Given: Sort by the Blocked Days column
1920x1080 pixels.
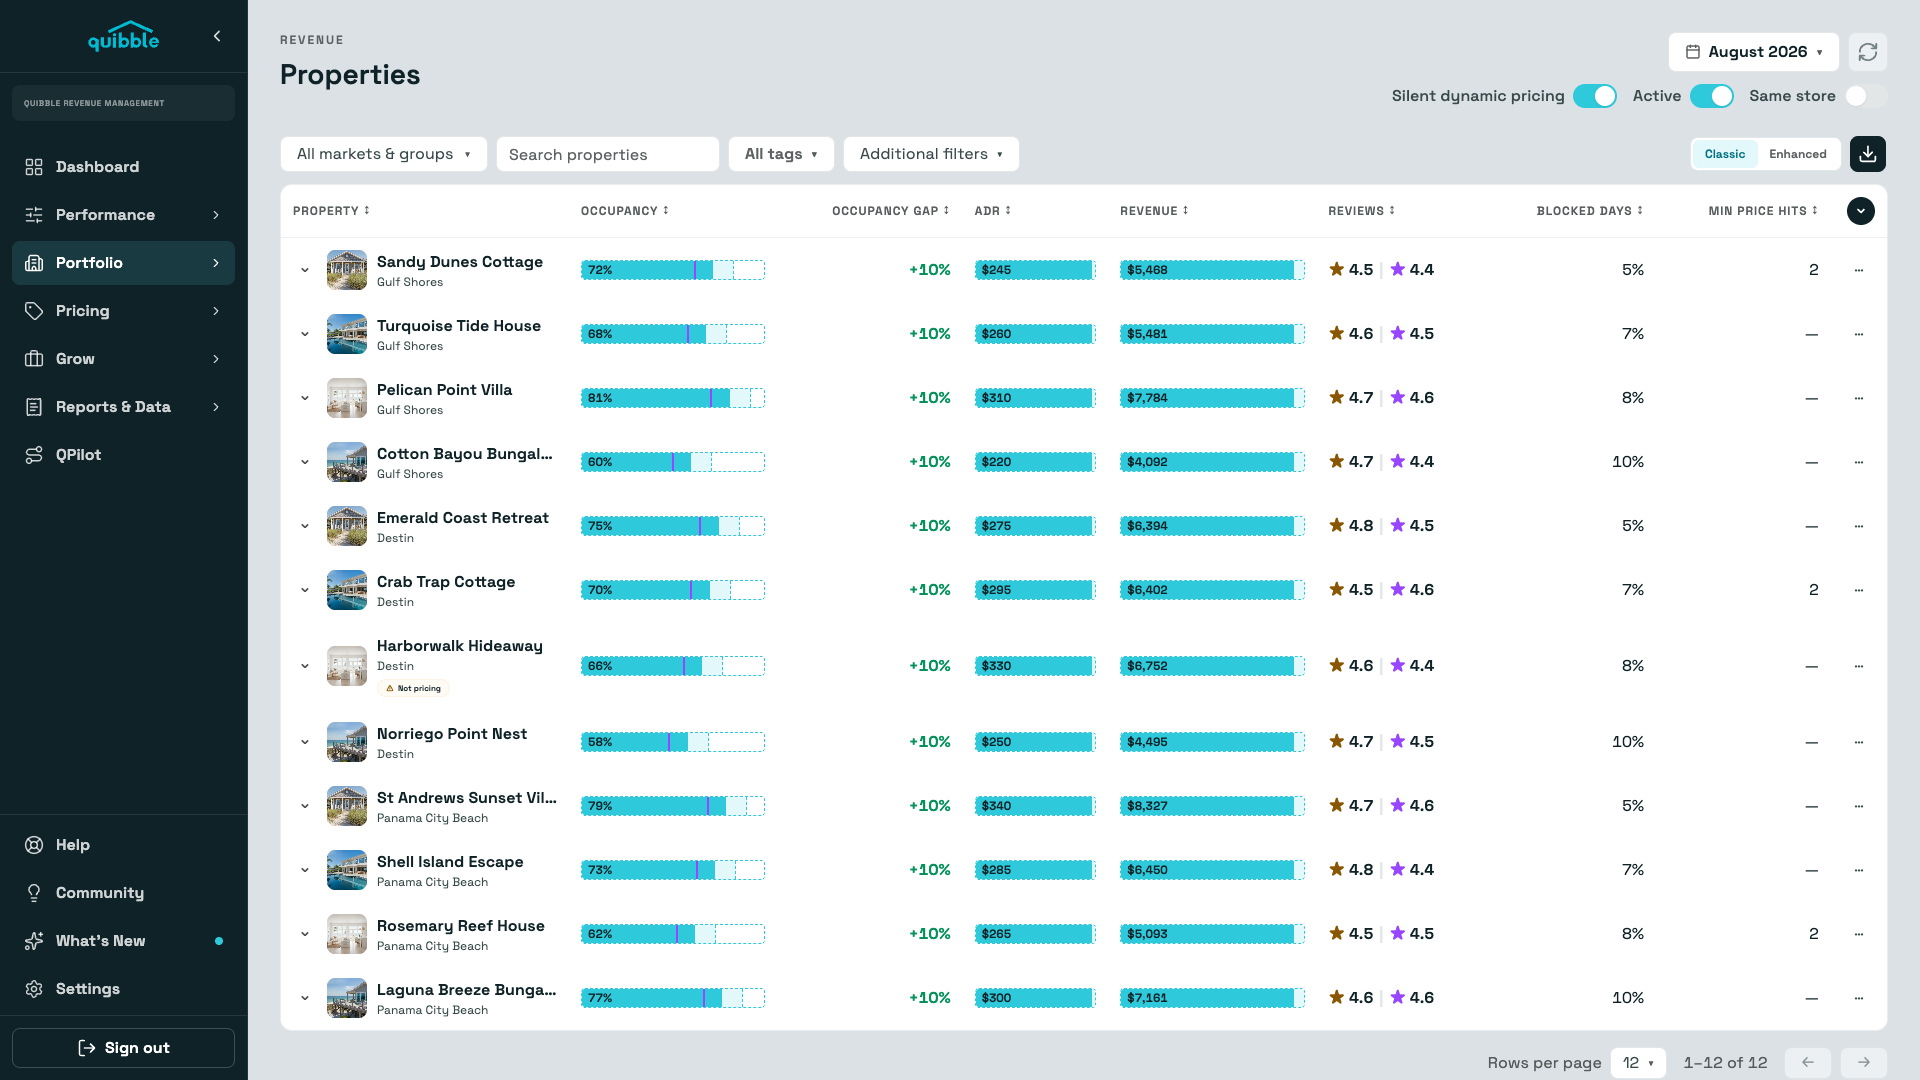Looking at the screenshot, I should (x=1590, y=211).
